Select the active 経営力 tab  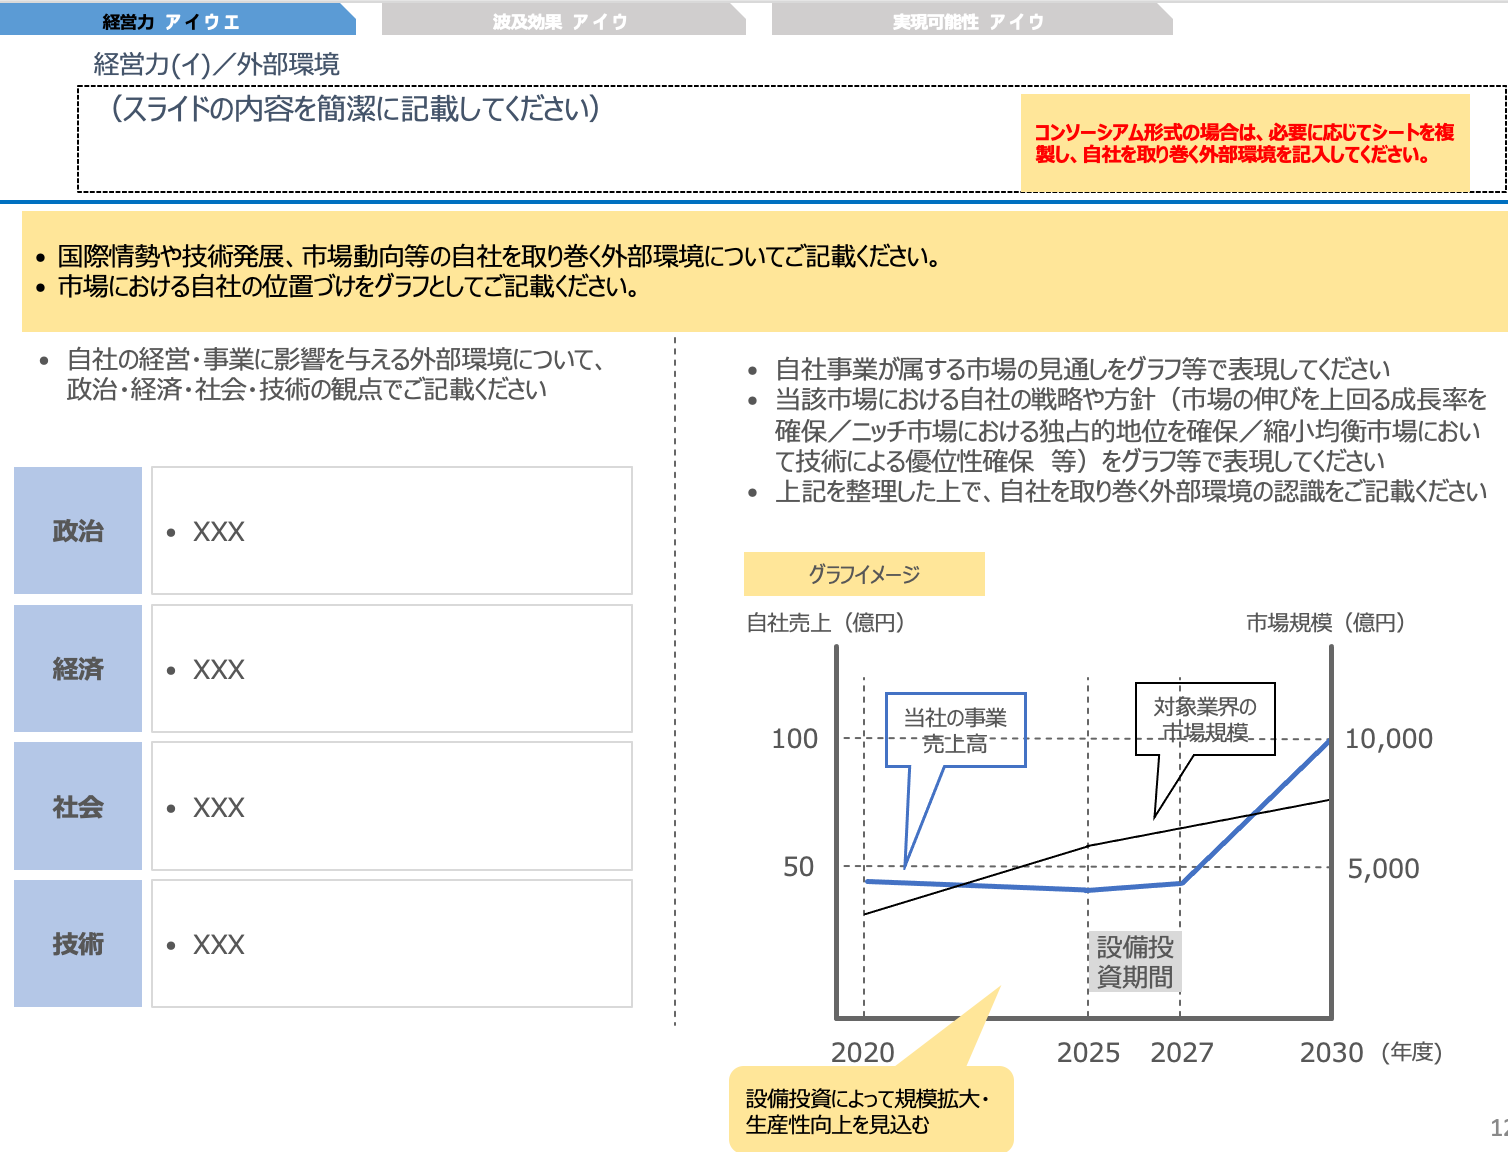170,17
